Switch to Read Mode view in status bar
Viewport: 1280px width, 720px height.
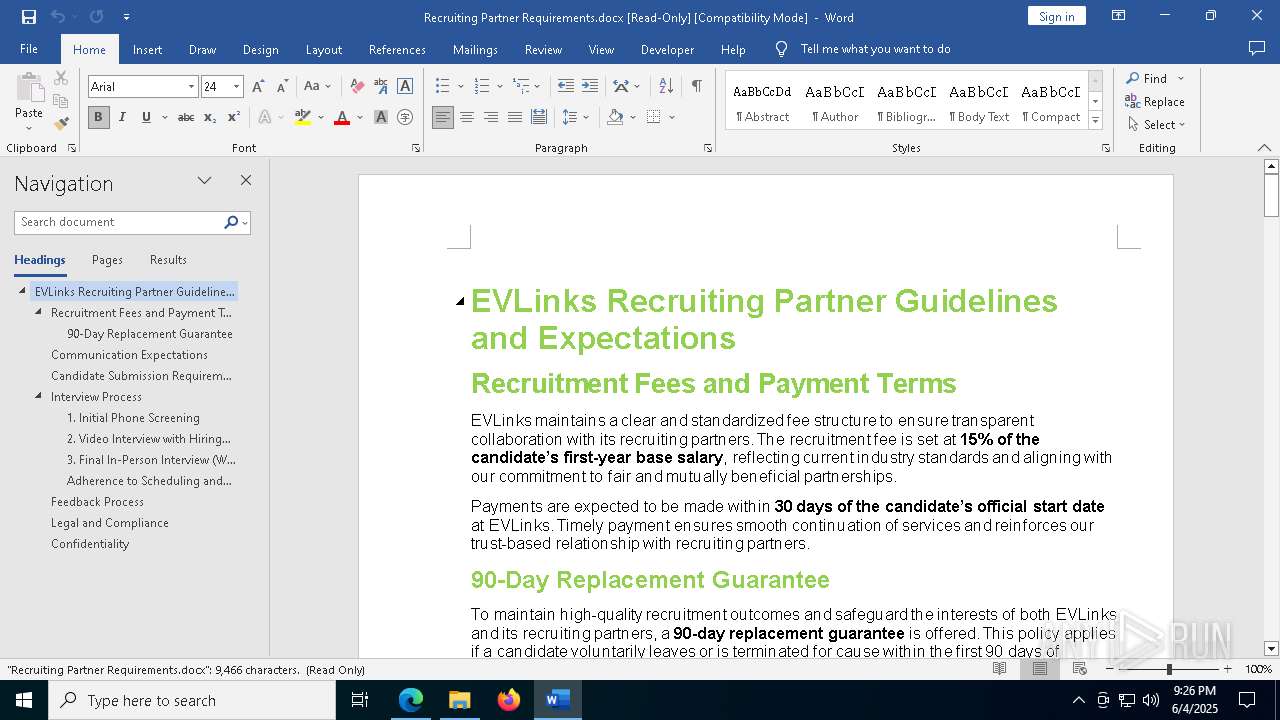tap(999, 669)
